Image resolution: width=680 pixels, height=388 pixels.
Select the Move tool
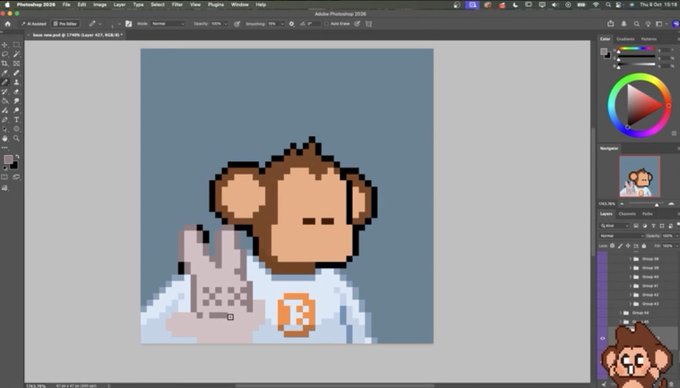5,45
